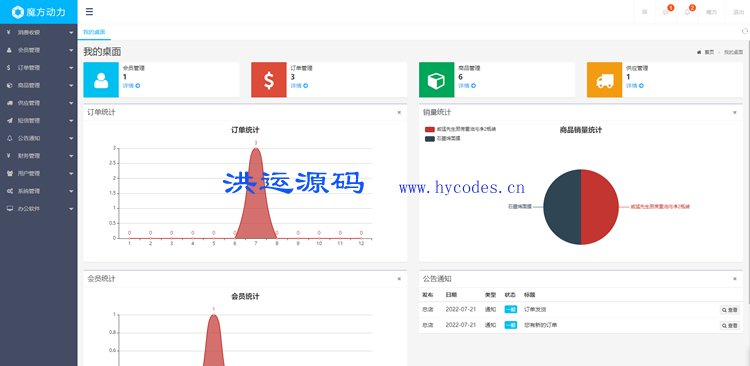
Task: Click the 标题 column header in notices table
Action: click(x=529, y=295)
